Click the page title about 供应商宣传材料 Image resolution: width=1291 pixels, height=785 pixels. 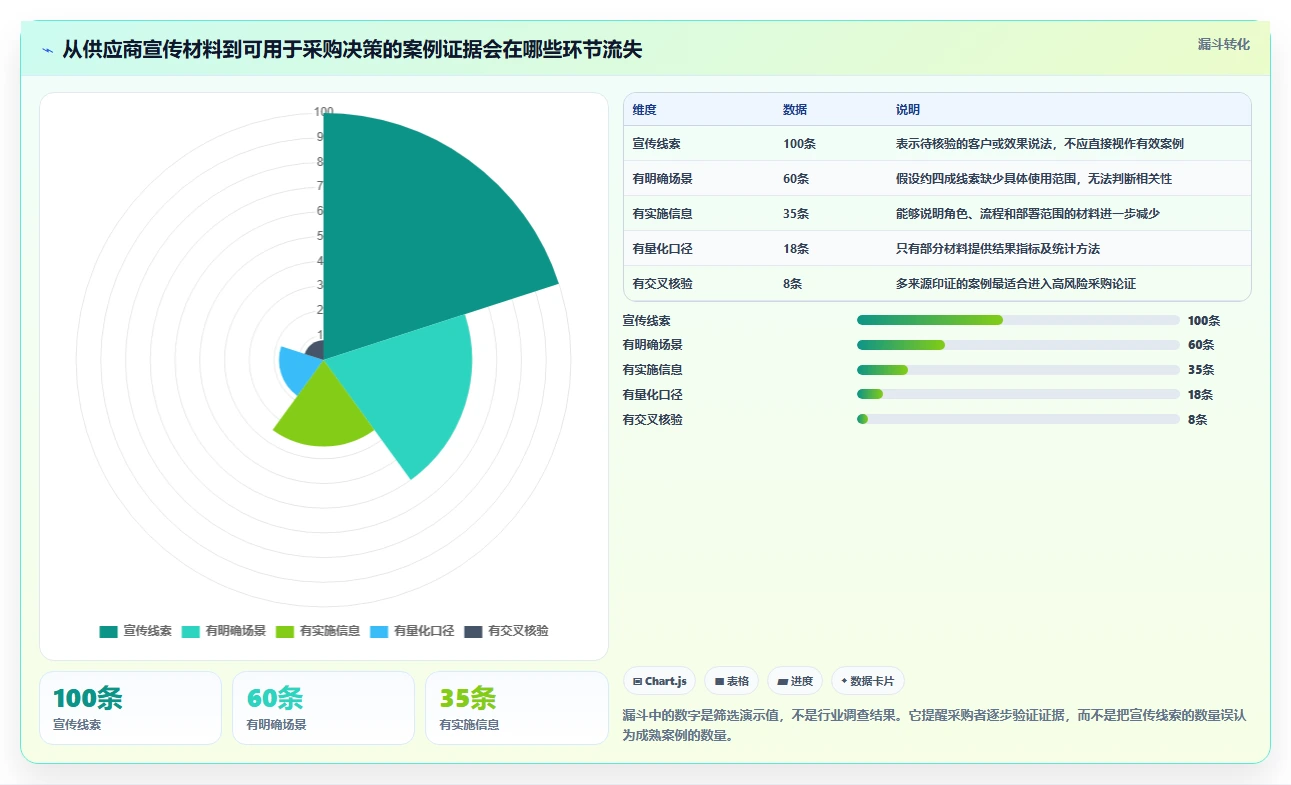352,49
